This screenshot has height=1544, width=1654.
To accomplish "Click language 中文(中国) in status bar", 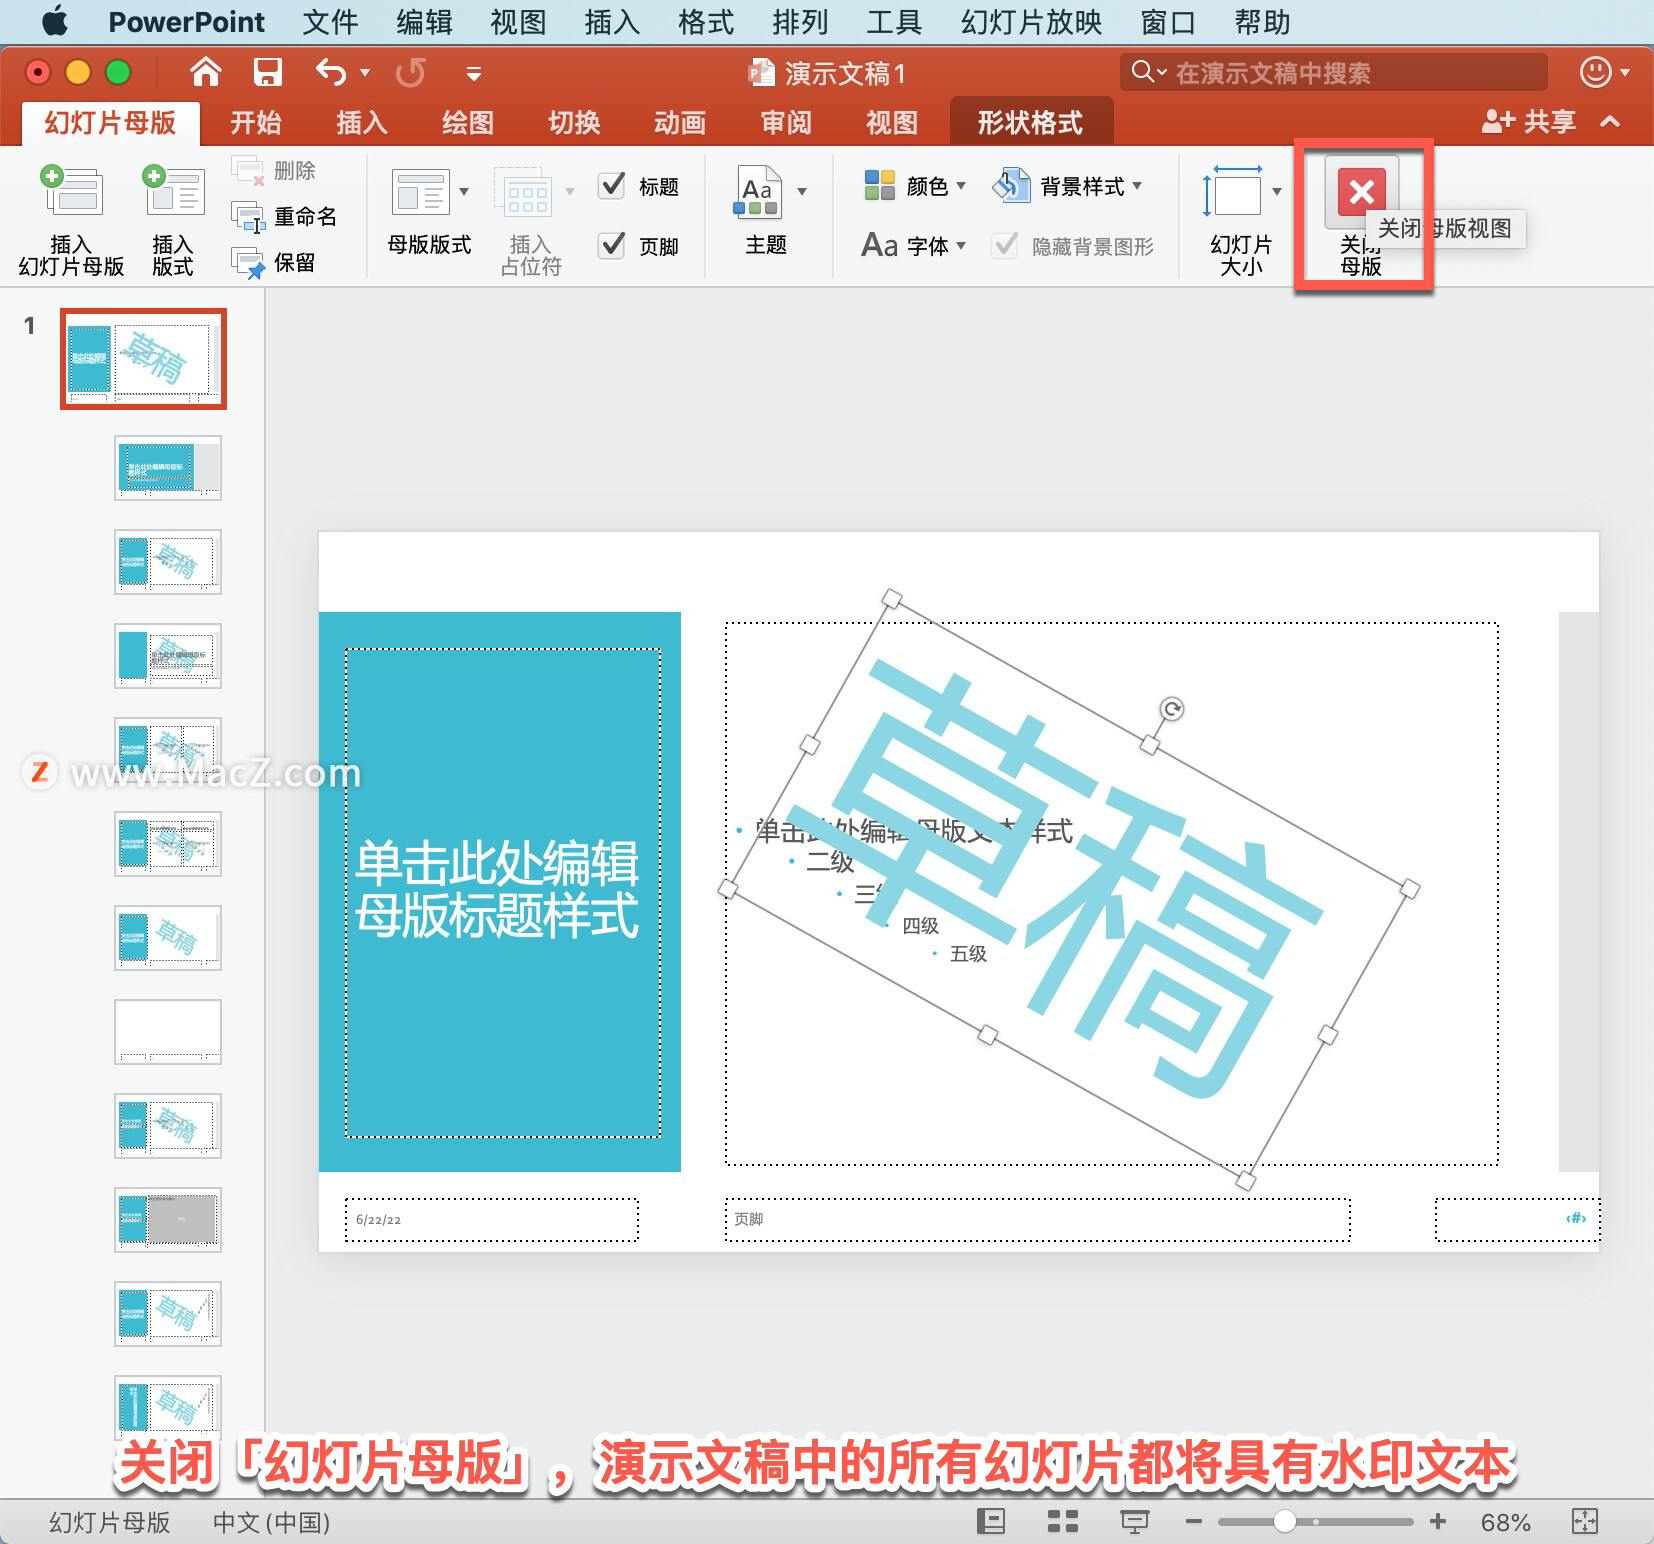I will point(271,1522).
